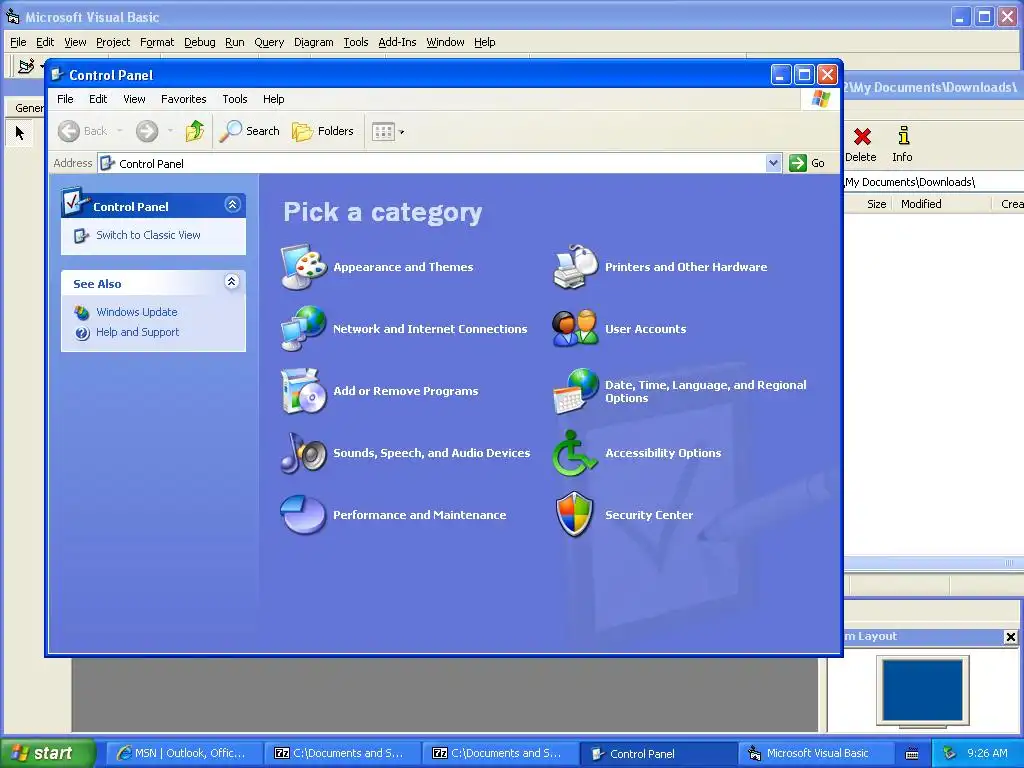Click the Up folder toolbar icon
This screenshot has height=768, width=1024.
click(x=195, y=131)
